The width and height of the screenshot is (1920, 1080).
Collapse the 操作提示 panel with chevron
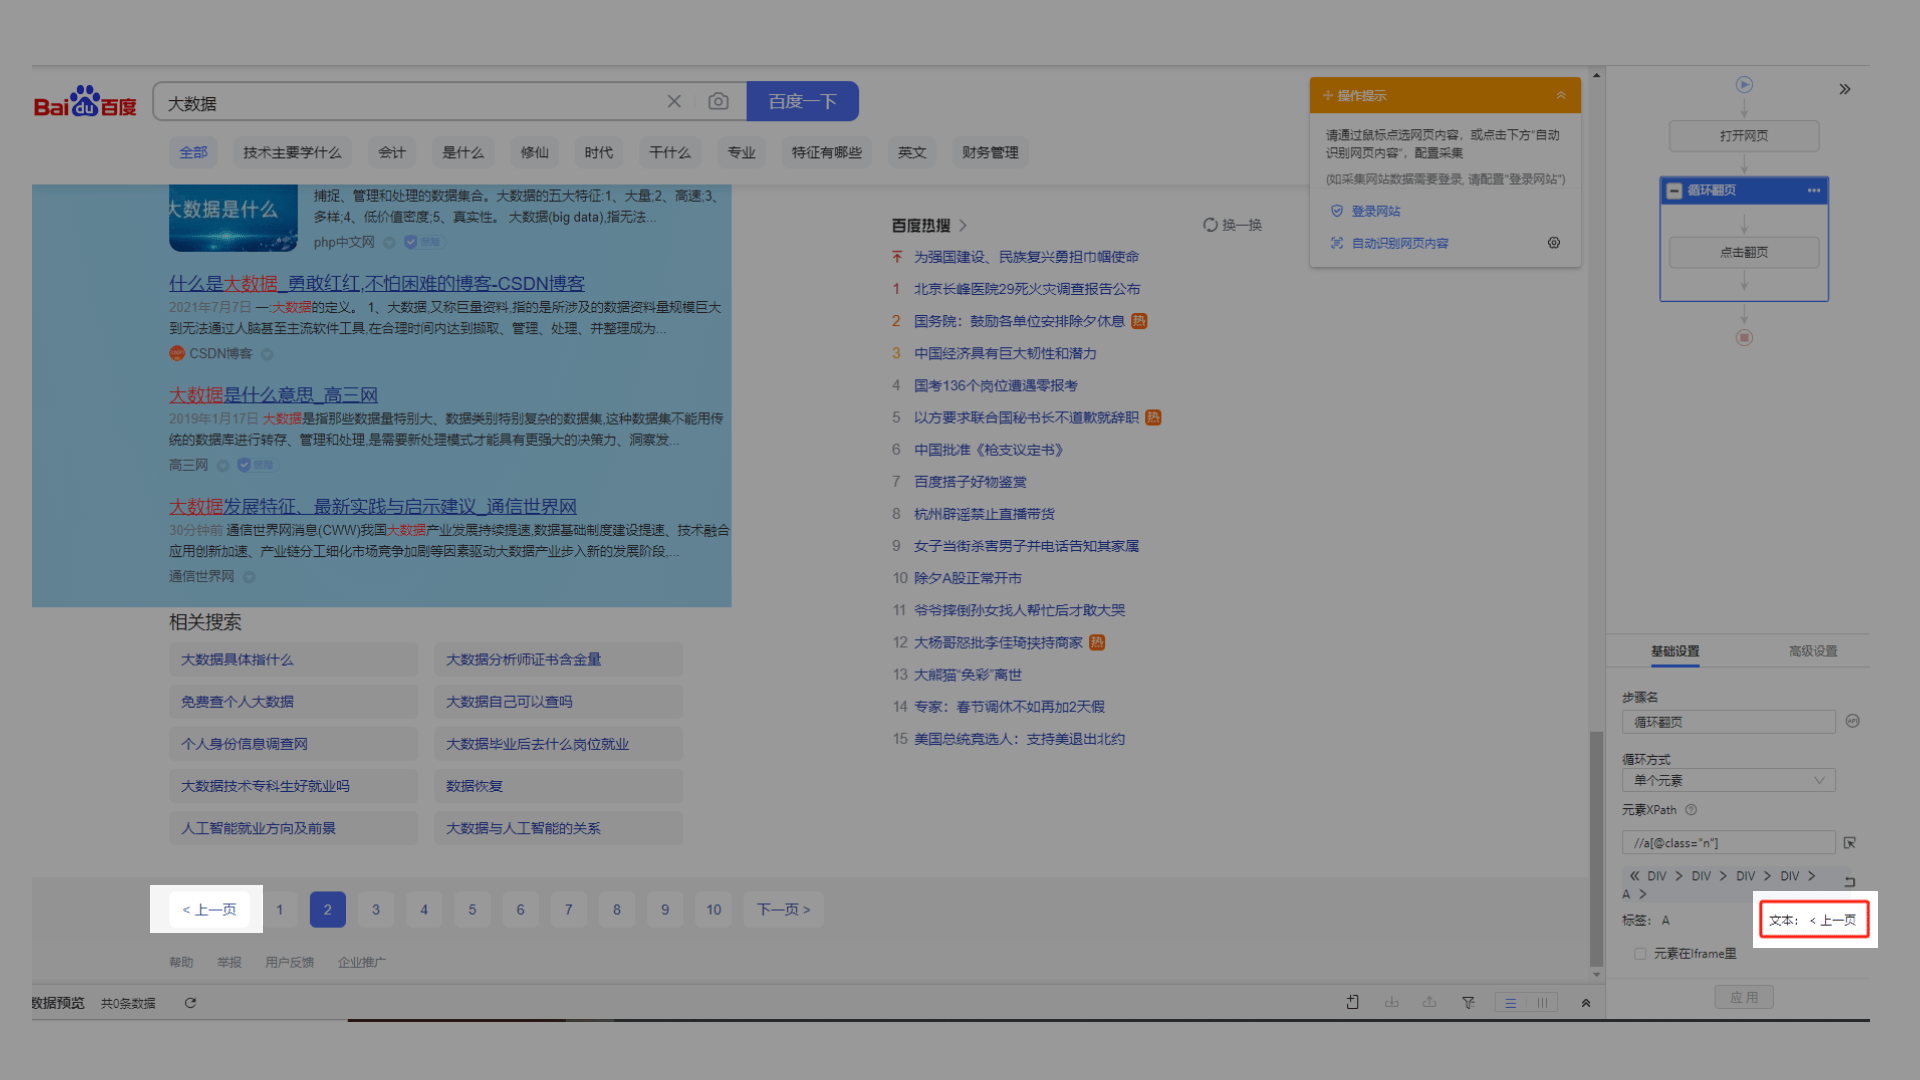pos(1561,95)
